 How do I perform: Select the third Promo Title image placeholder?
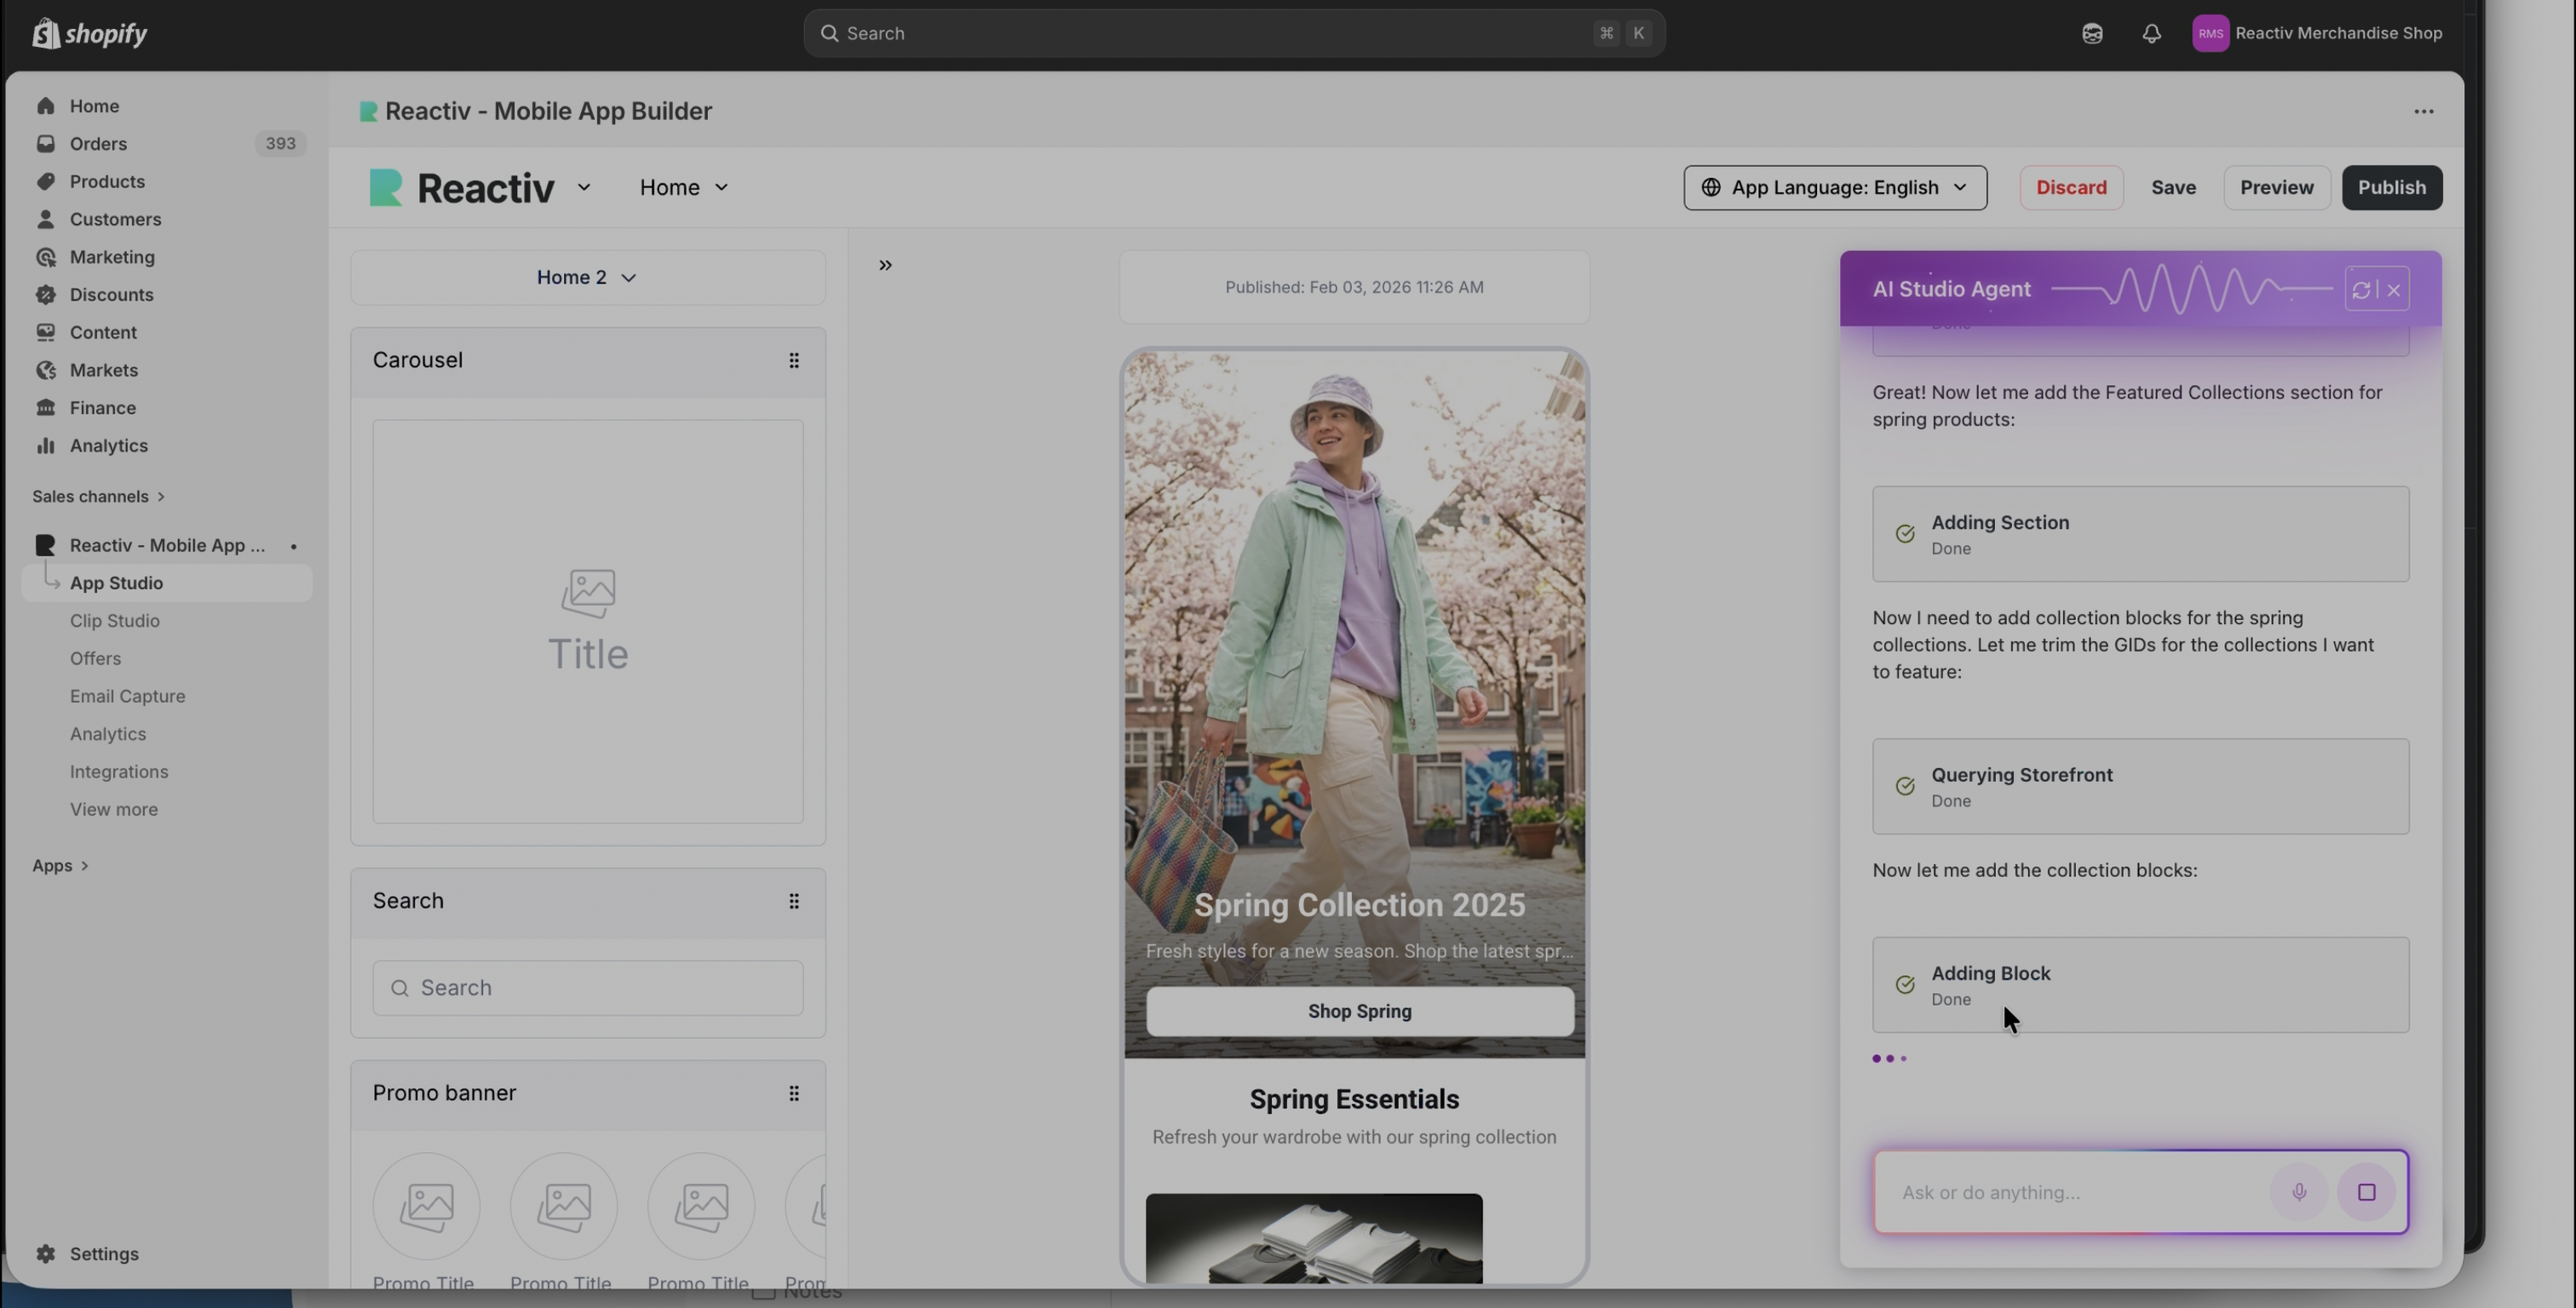pyautogui.click(x=701, y=1206)
